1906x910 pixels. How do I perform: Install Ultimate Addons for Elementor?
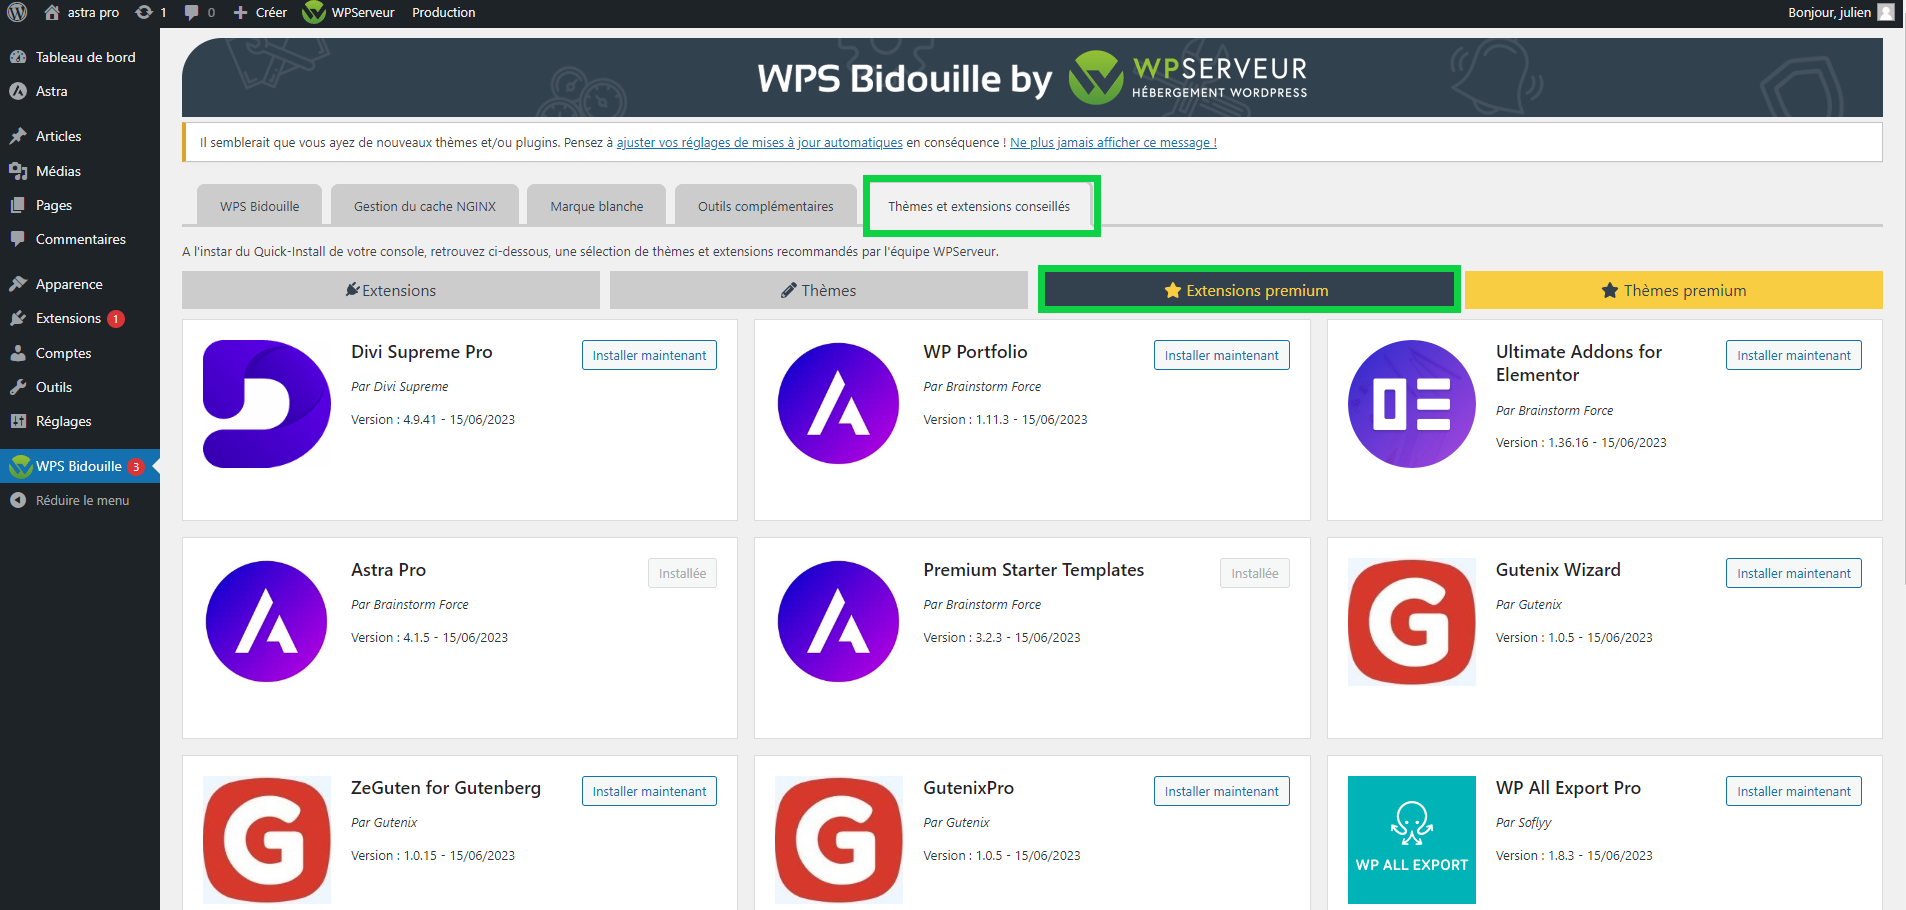tap(1794, 355)
